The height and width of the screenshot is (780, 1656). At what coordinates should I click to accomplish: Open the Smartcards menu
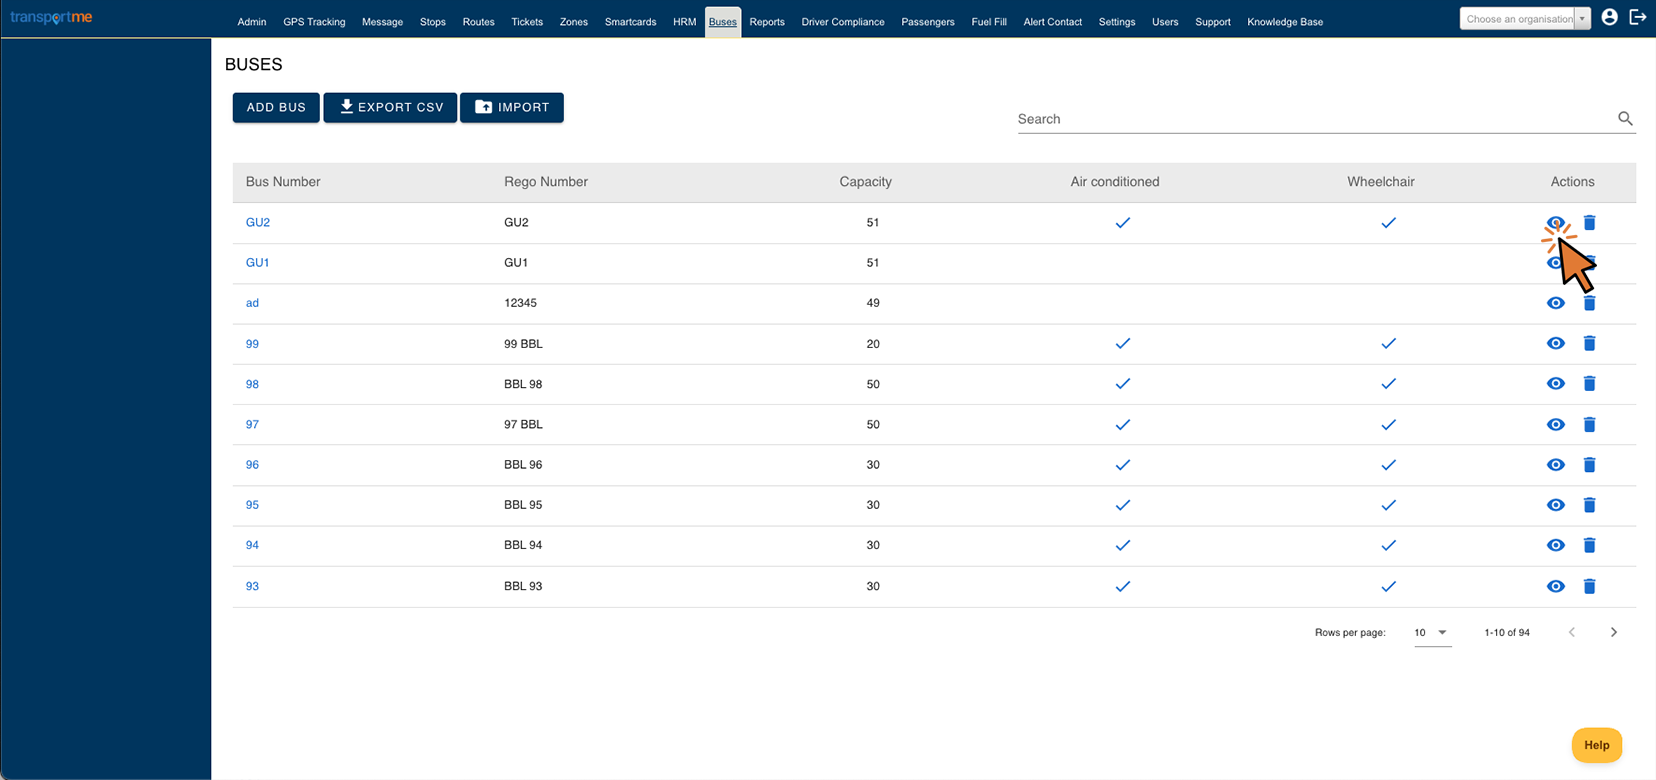pyautogui.click(x=630, y=22)
